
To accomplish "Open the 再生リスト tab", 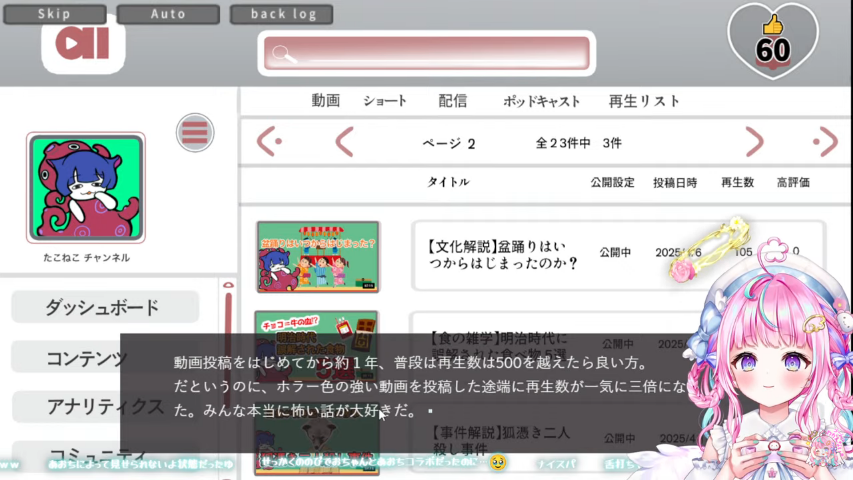I will [x=644, y=101].
